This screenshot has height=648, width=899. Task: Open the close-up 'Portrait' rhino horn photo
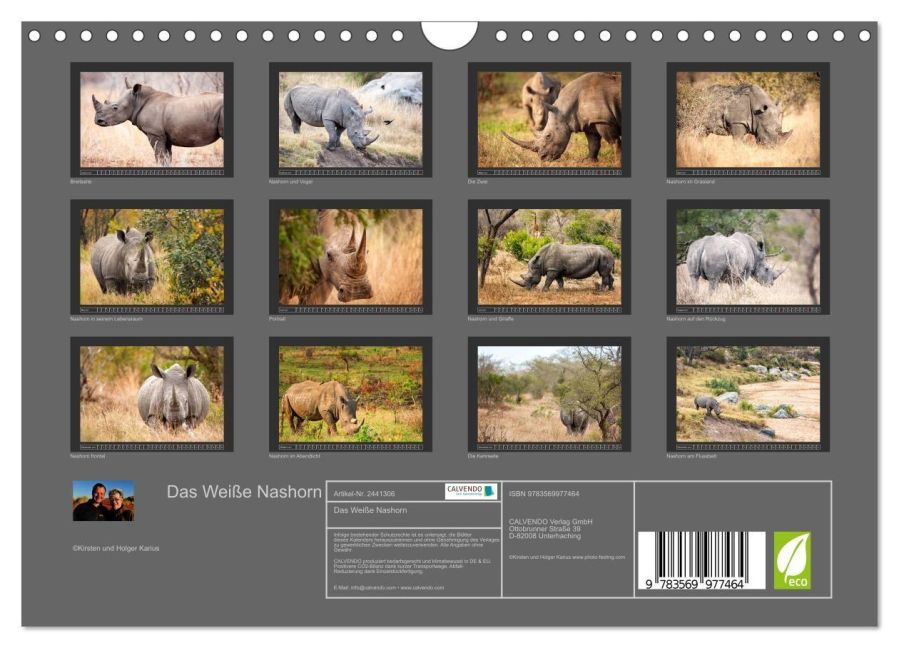click(x=350, y=256)
